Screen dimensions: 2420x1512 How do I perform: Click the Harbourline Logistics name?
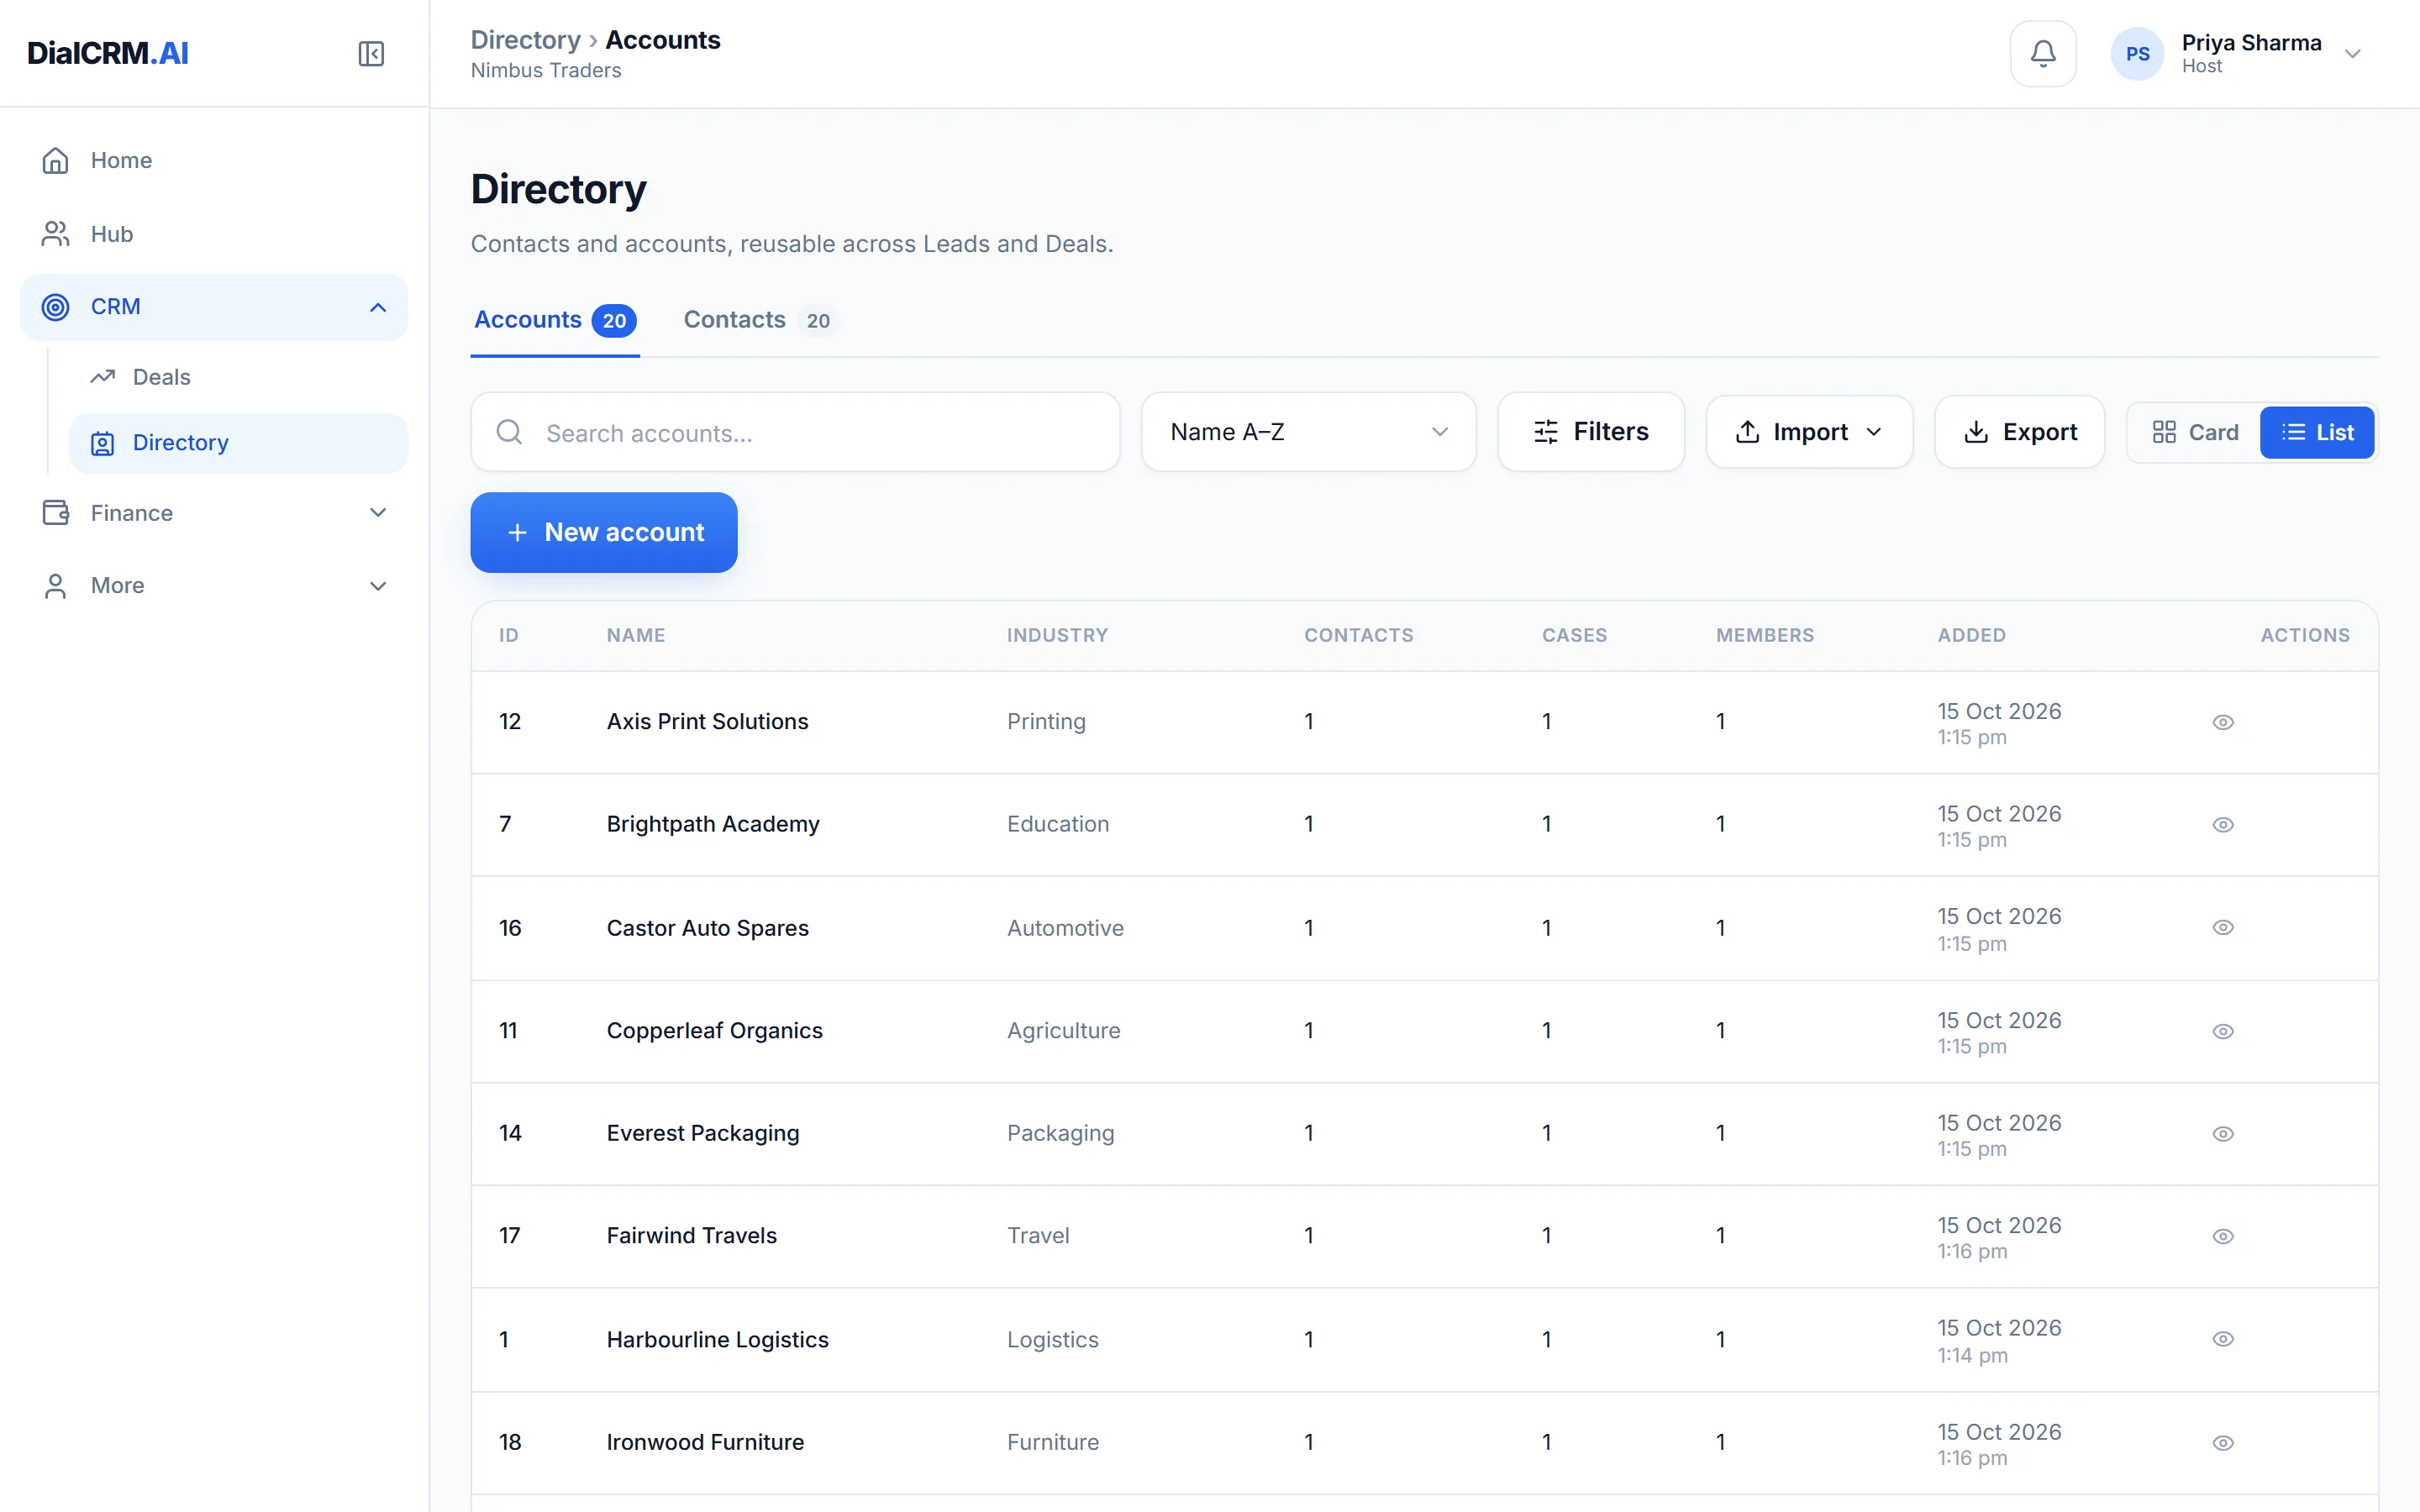coord(717,1339)
